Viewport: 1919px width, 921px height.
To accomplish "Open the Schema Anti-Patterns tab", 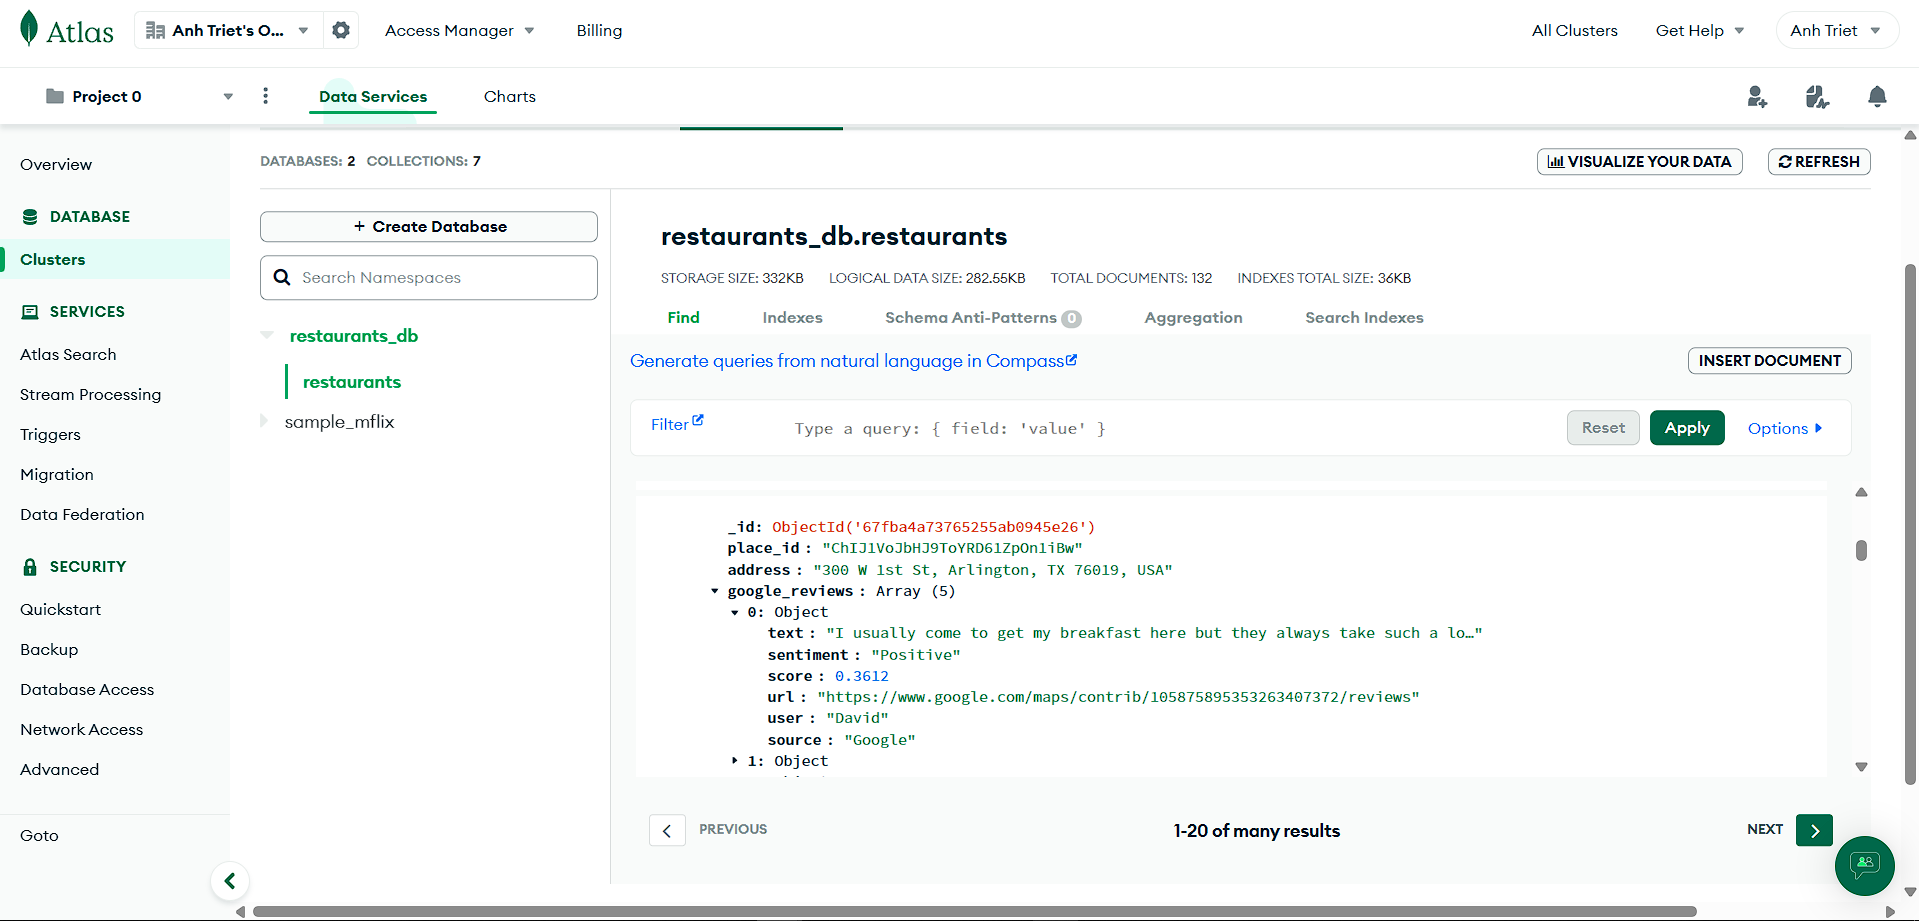I will pos(983,318).
